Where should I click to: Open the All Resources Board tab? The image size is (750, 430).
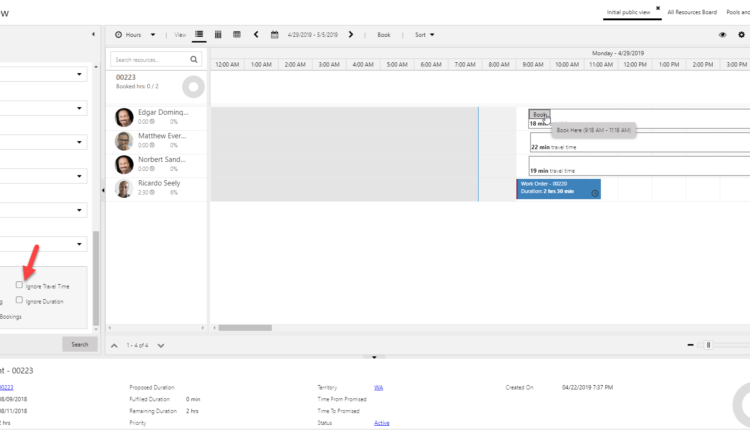tap(691, 12)
